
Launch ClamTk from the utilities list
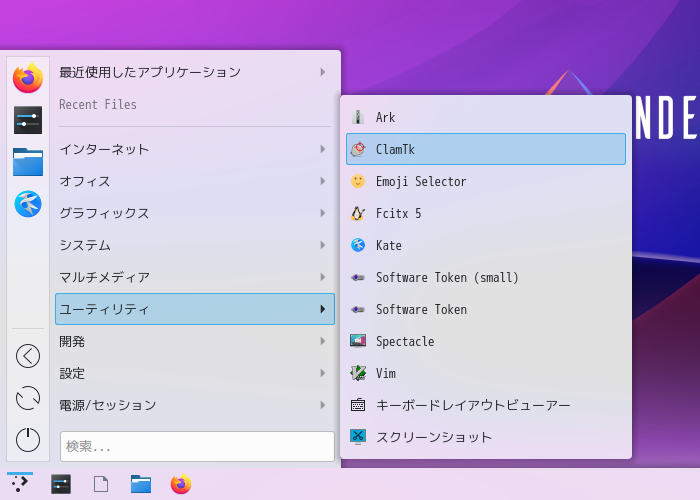coord(486,149)
